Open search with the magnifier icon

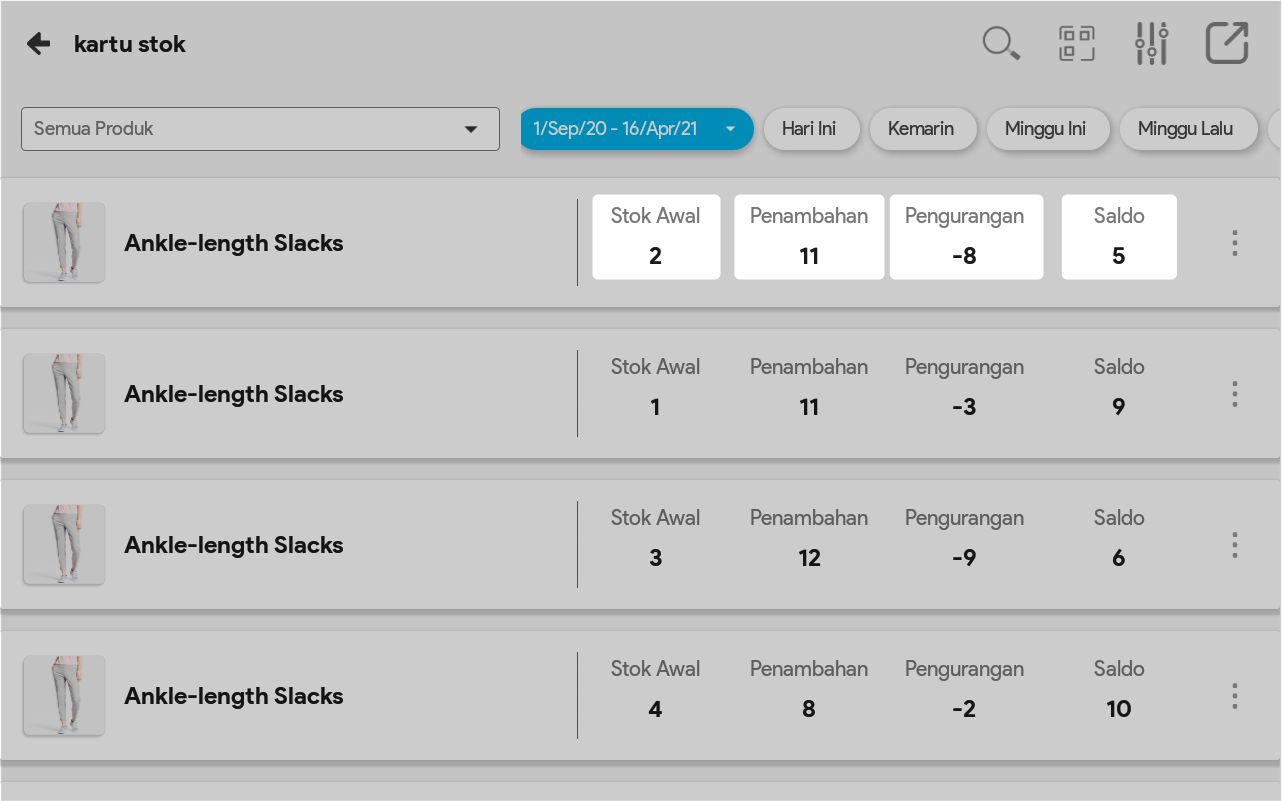1000,44
